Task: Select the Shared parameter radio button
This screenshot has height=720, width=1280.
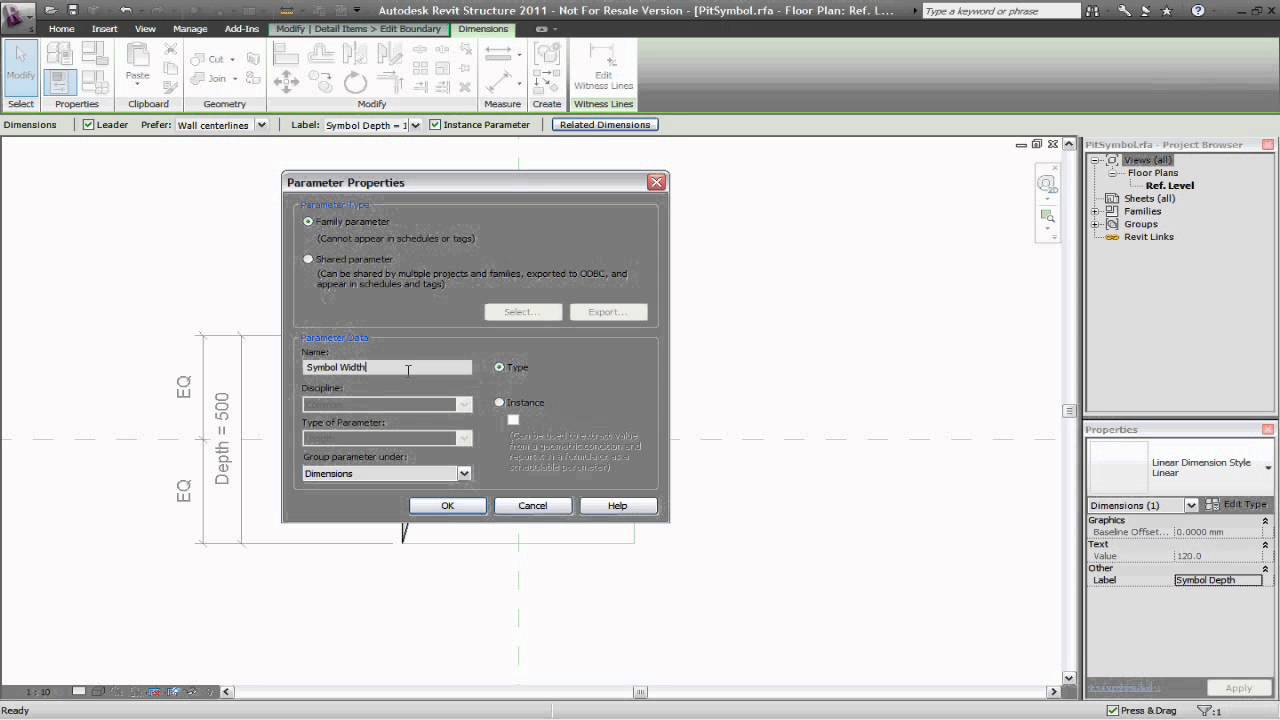Action: point(308,259)
